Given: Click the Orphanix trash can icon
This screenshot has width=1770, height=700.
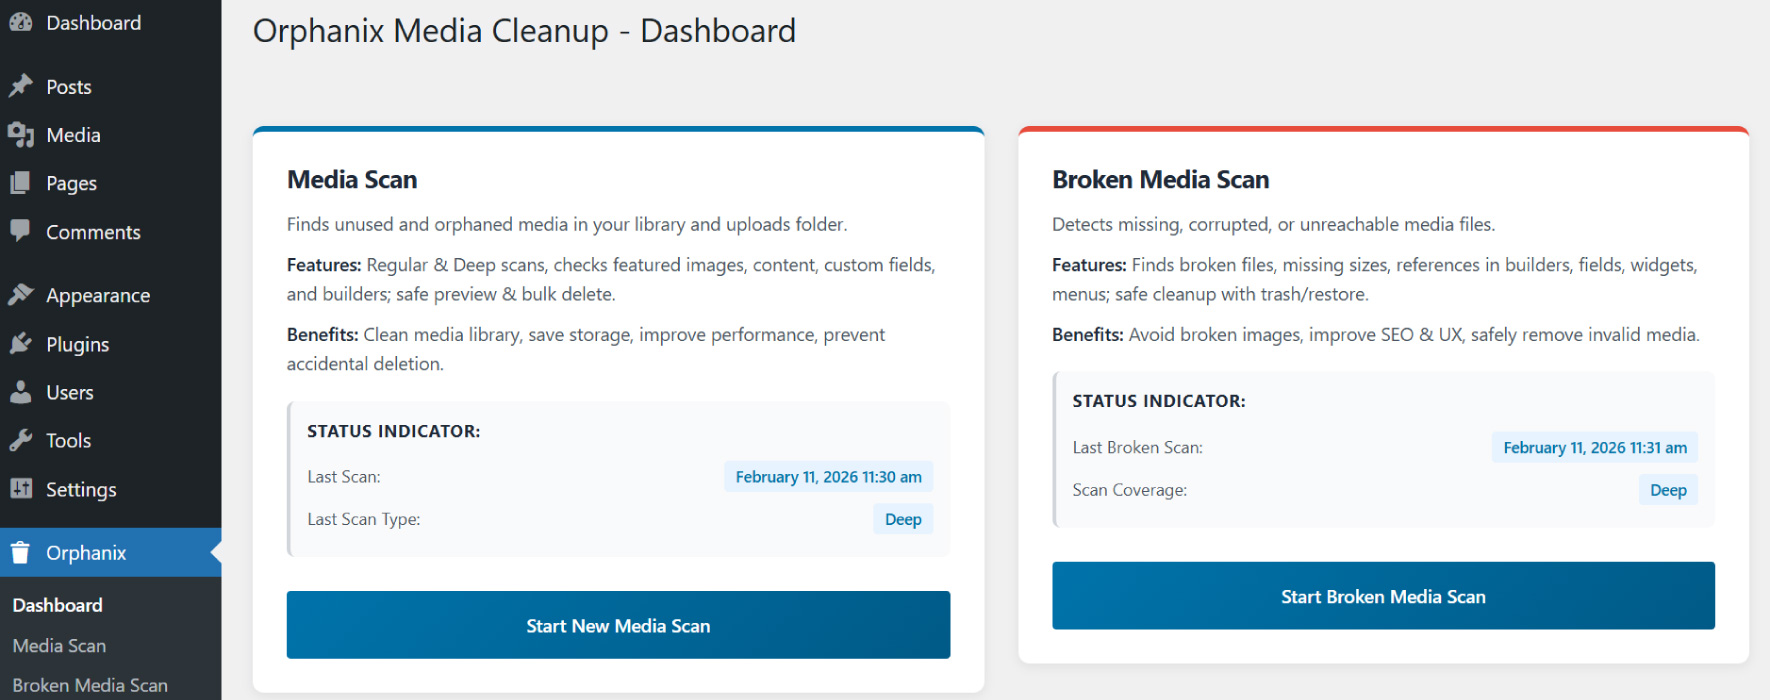Looking at the screenshot, I should tap(21, 552).
